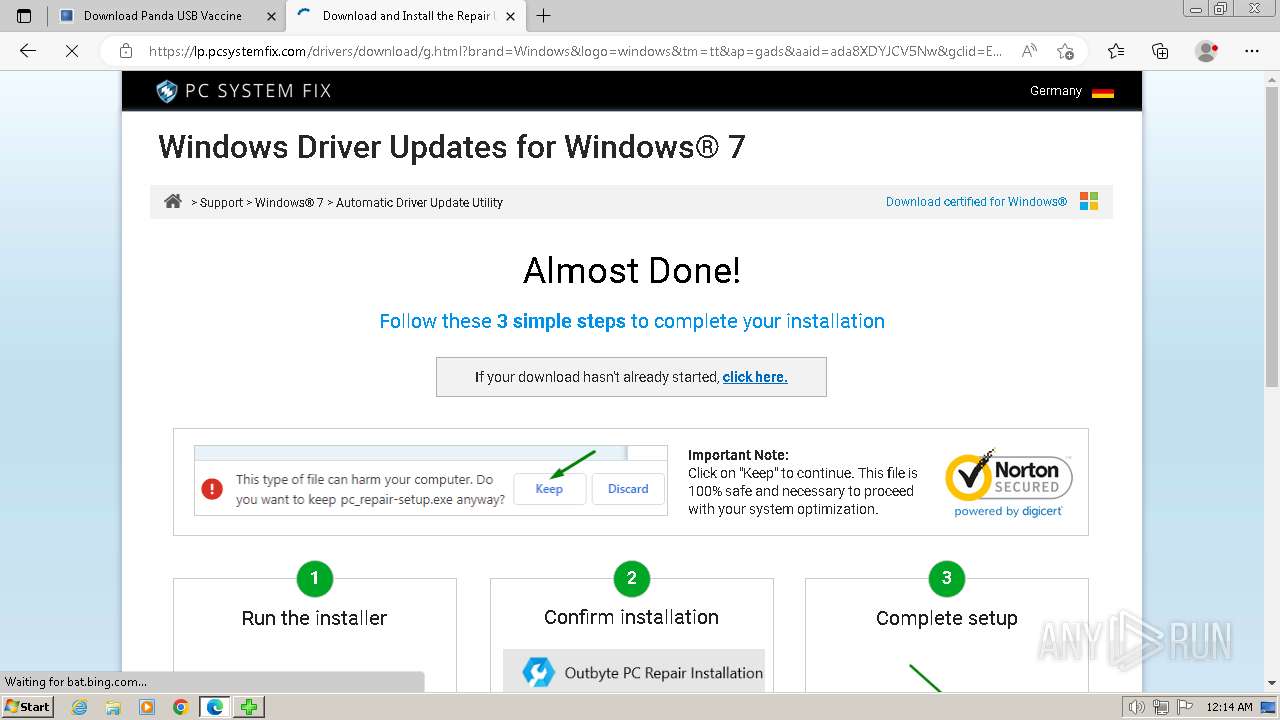This screenshot has width=1280, height=720.
Task: Click the Norton Secured badge
Action: [1008, 482]
